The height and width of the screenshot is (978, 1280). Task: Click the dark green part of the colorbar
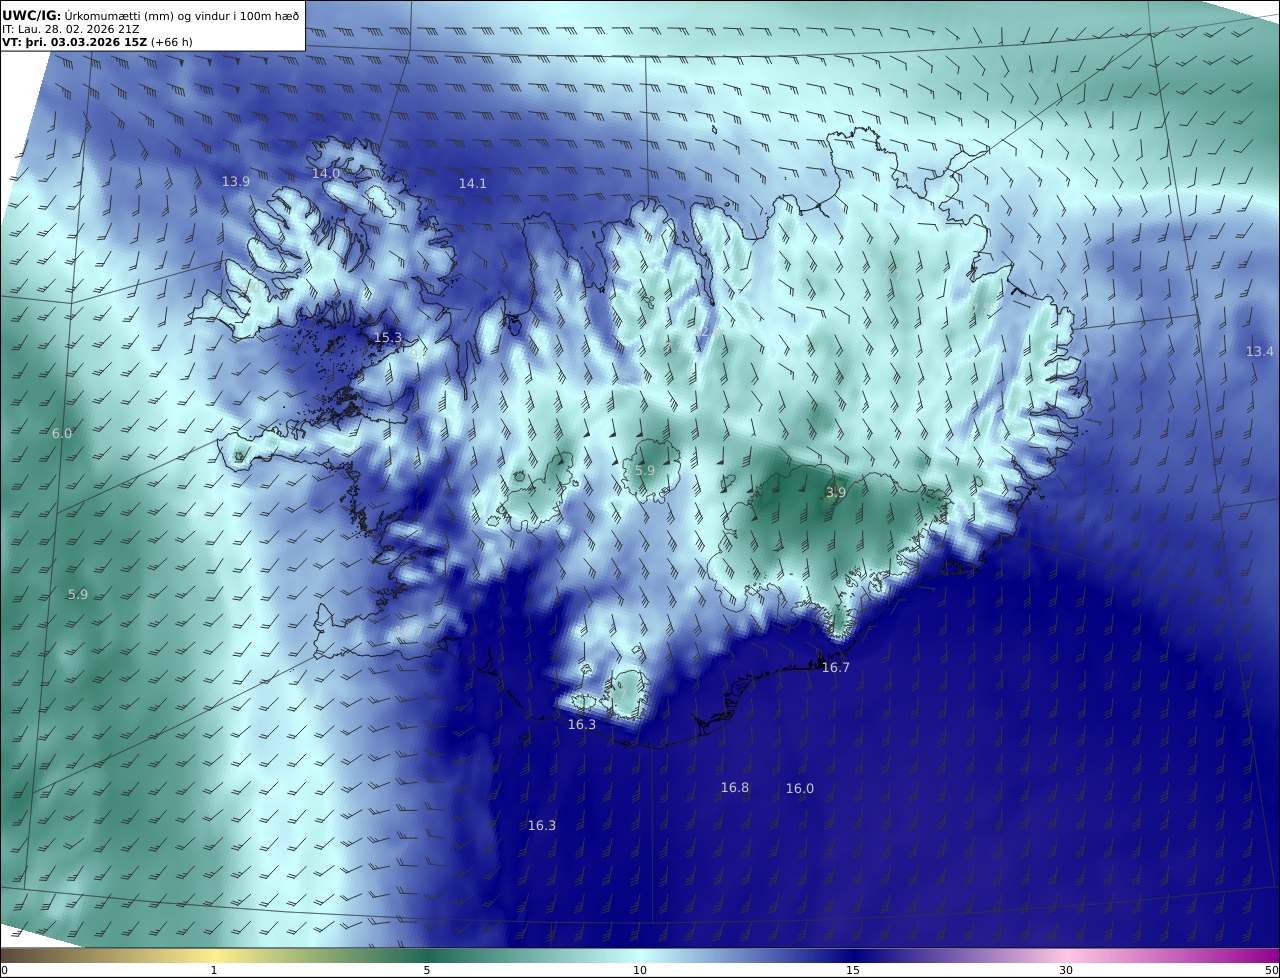click(427, 955)
